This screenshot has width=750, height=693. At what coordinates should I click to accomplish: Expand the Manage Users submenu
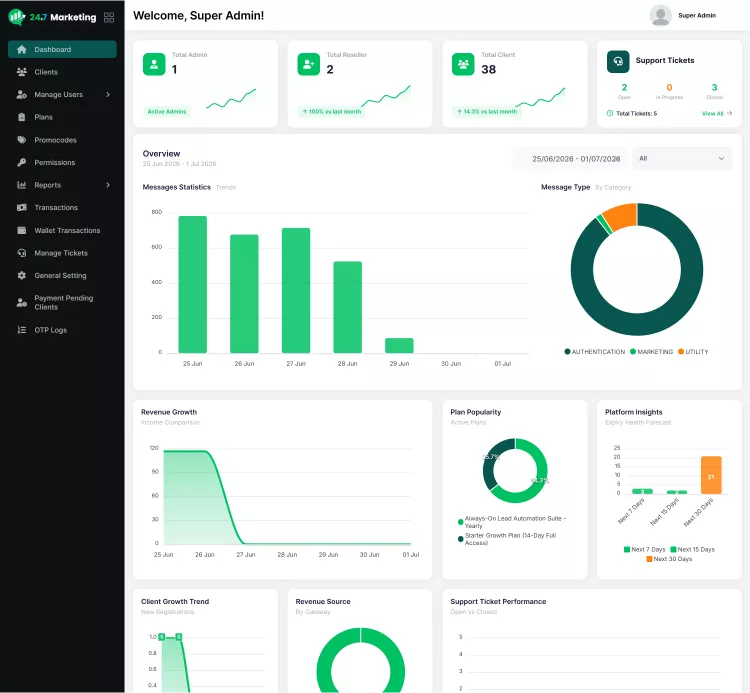click(x=108, y=95)
